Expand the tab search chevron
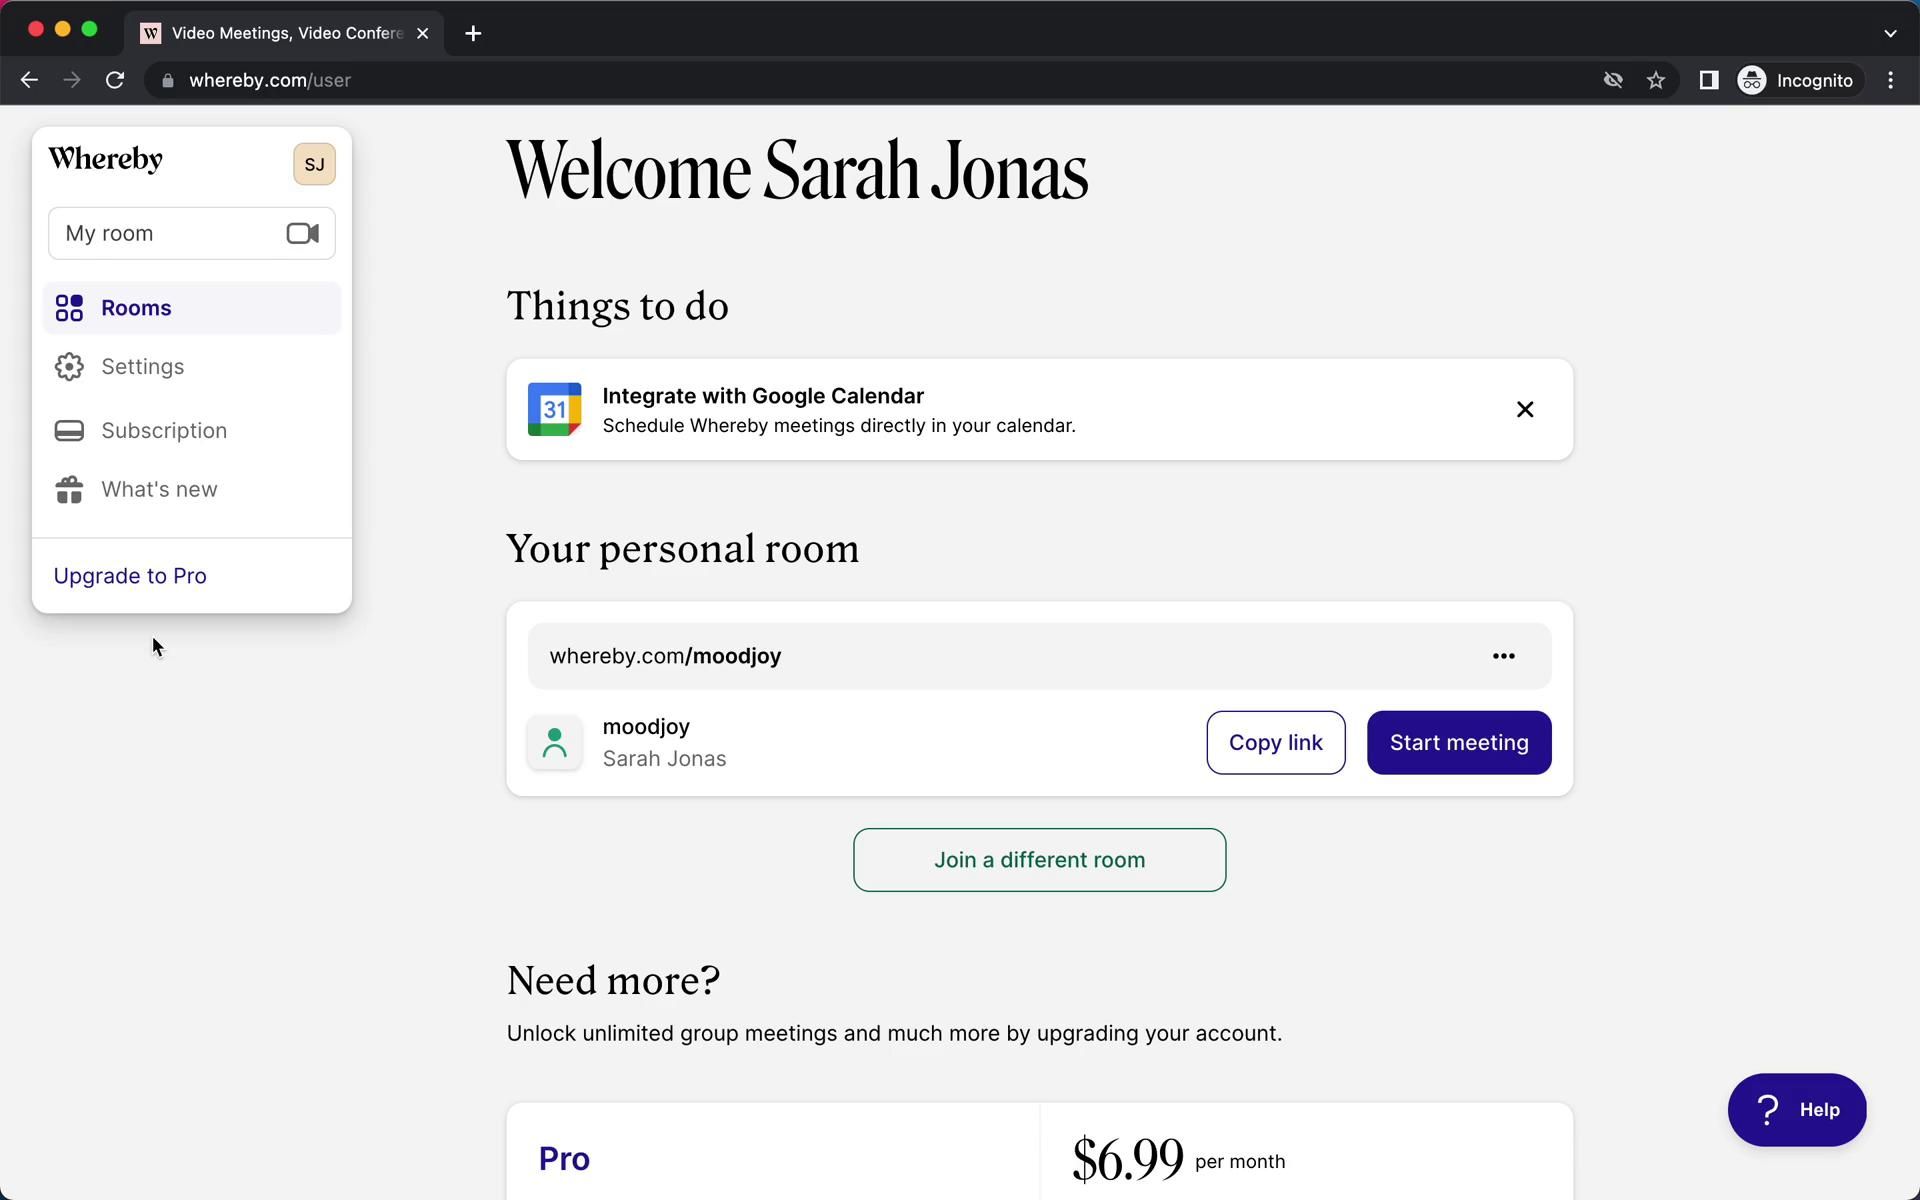 coord(1890,33)
